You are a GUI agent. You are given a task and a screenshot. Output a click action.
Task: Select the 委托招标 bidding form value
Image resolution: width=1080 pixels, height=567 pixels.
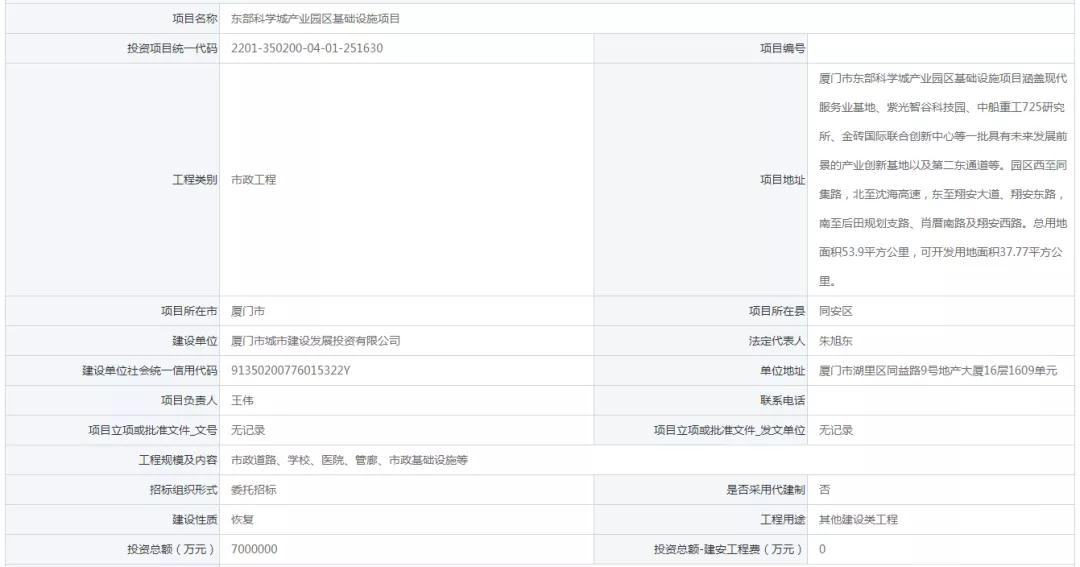click(253, 490)
